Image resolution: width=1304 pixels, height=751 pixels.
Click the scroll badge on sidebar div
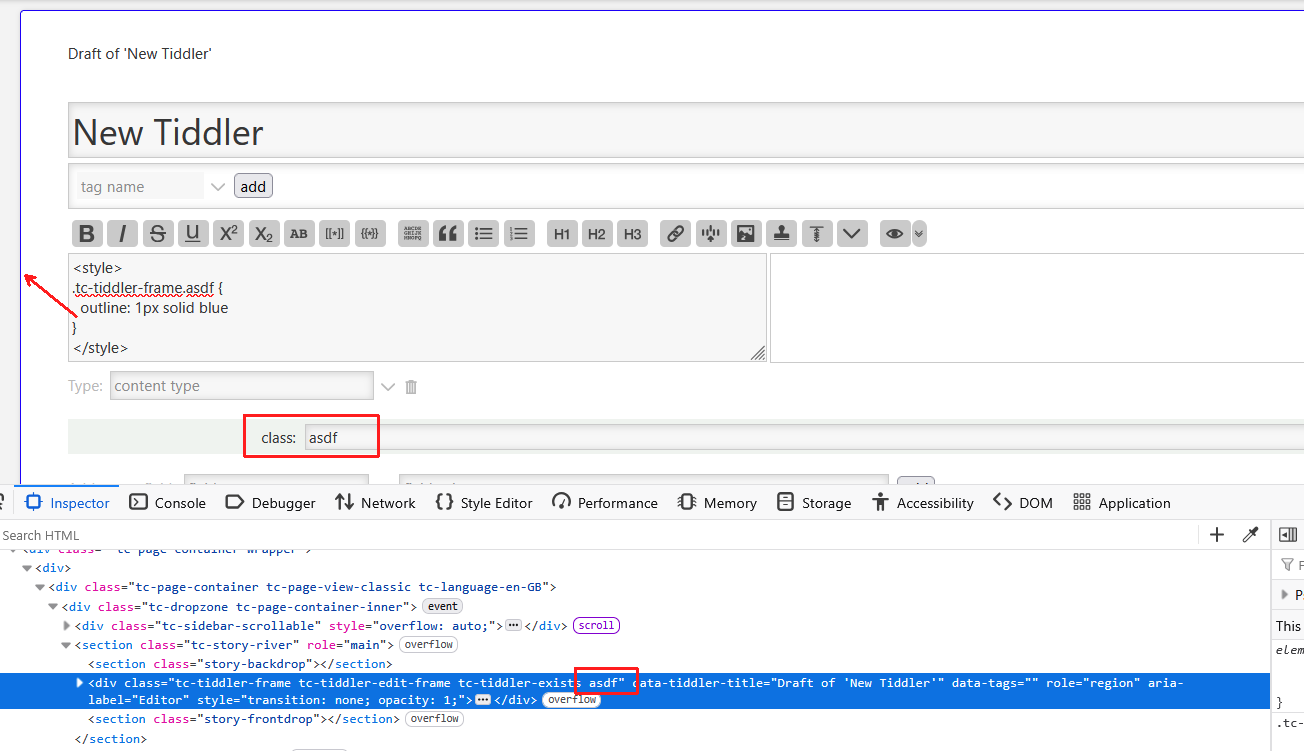point(596,626)
